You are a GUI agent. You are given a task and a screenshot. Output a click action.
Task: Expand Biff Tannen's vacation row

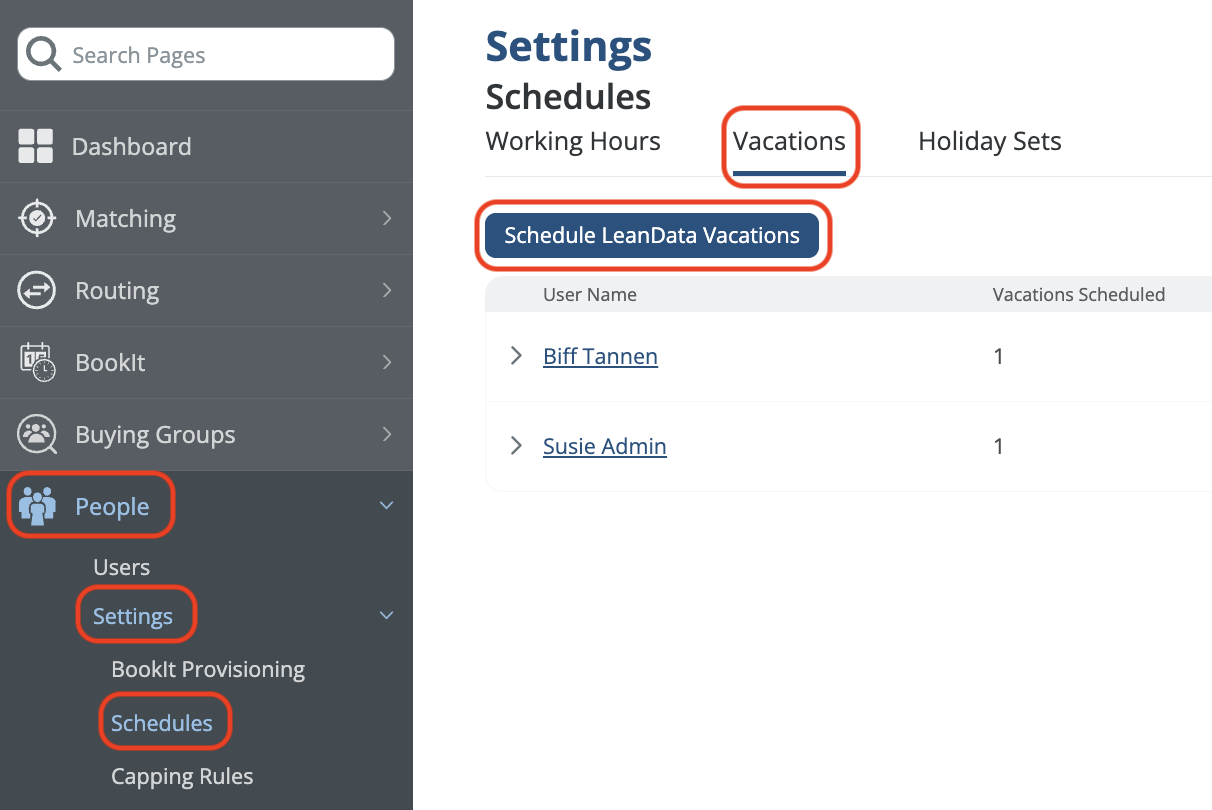tap(516, 356)
